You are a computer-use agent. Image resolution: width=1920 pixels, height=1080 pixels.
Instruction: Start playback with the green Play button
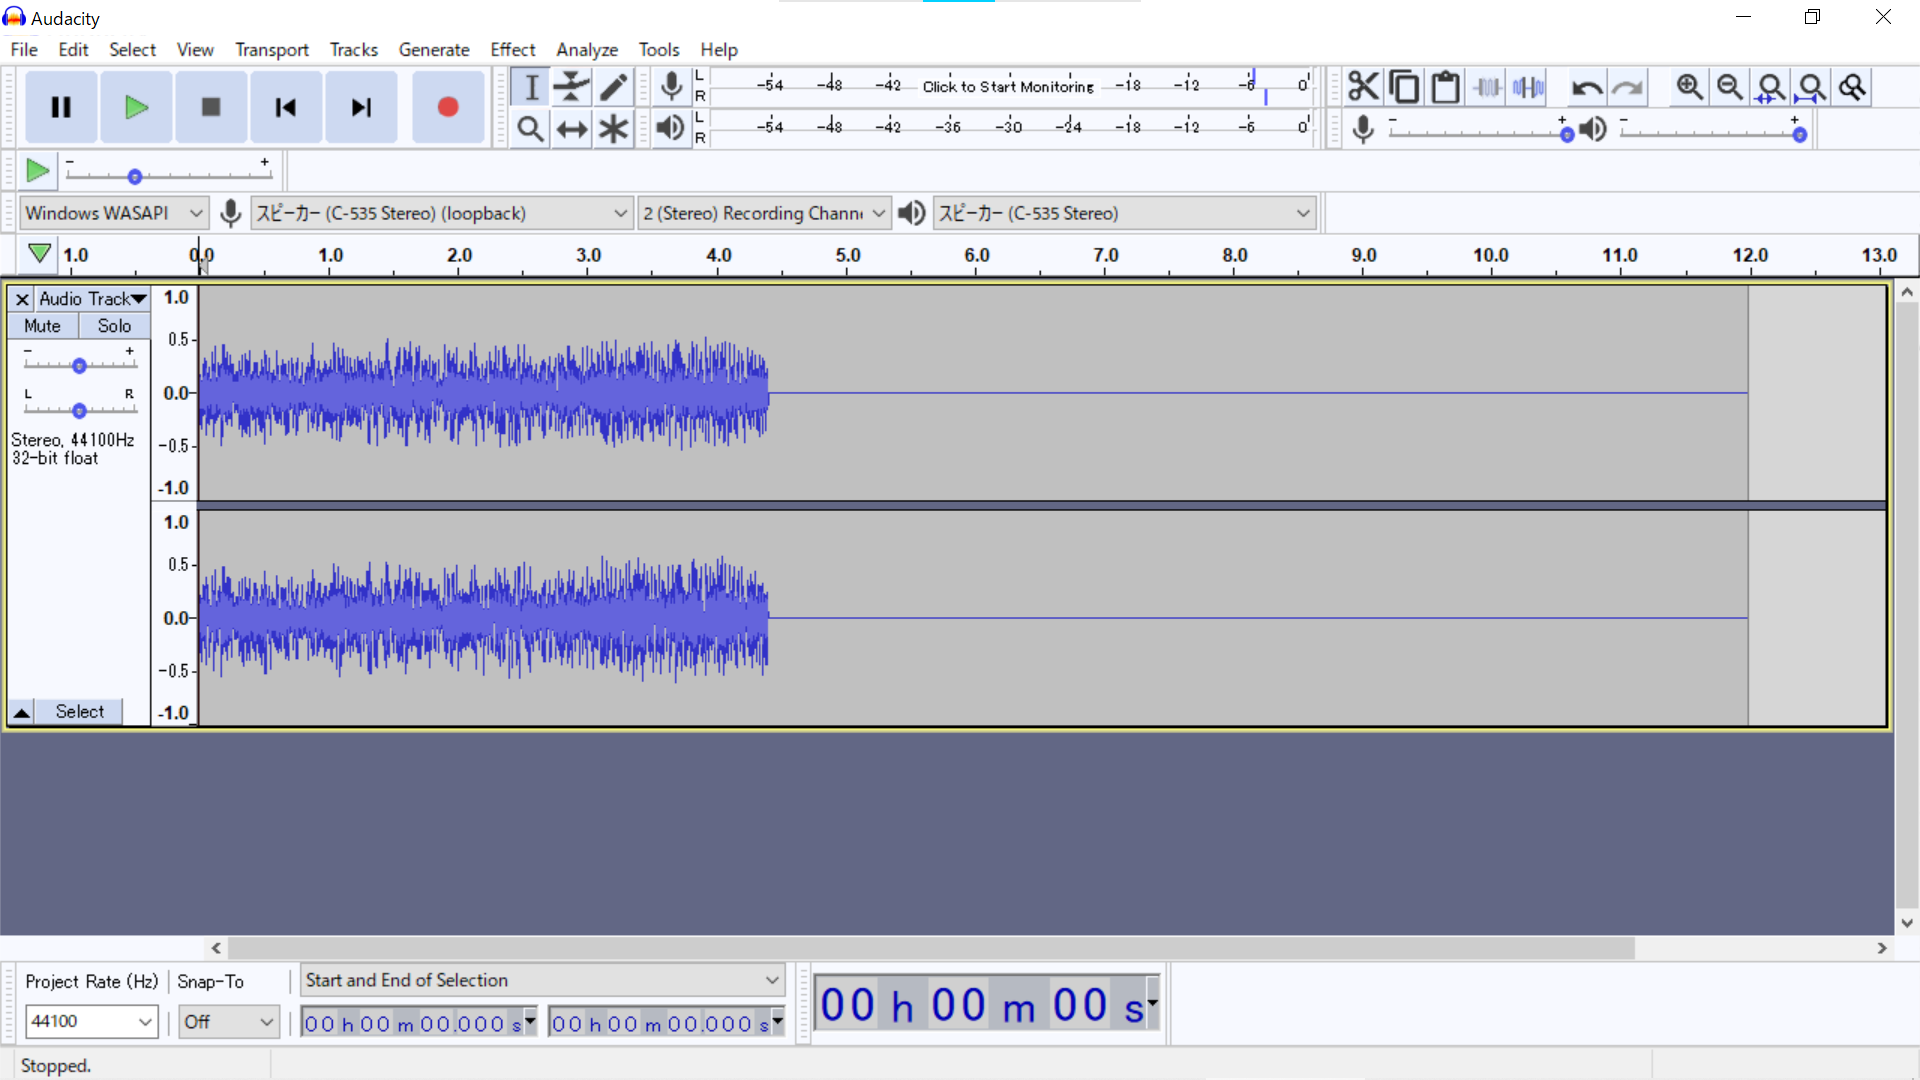[136, 107]
